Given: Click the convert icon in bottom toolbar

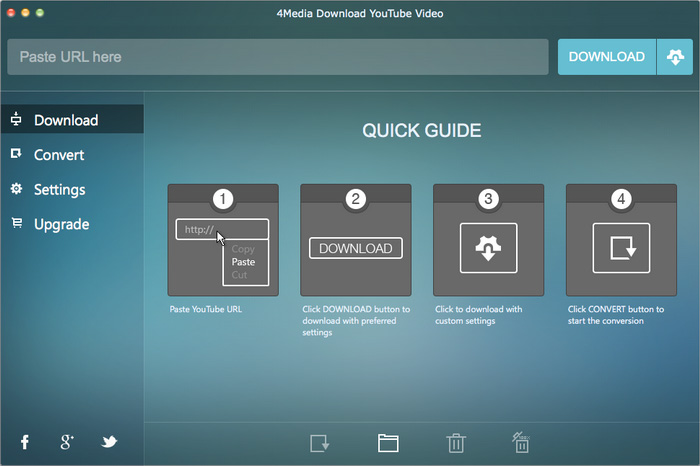Looking at the screenshot, I should click(320, 443).
